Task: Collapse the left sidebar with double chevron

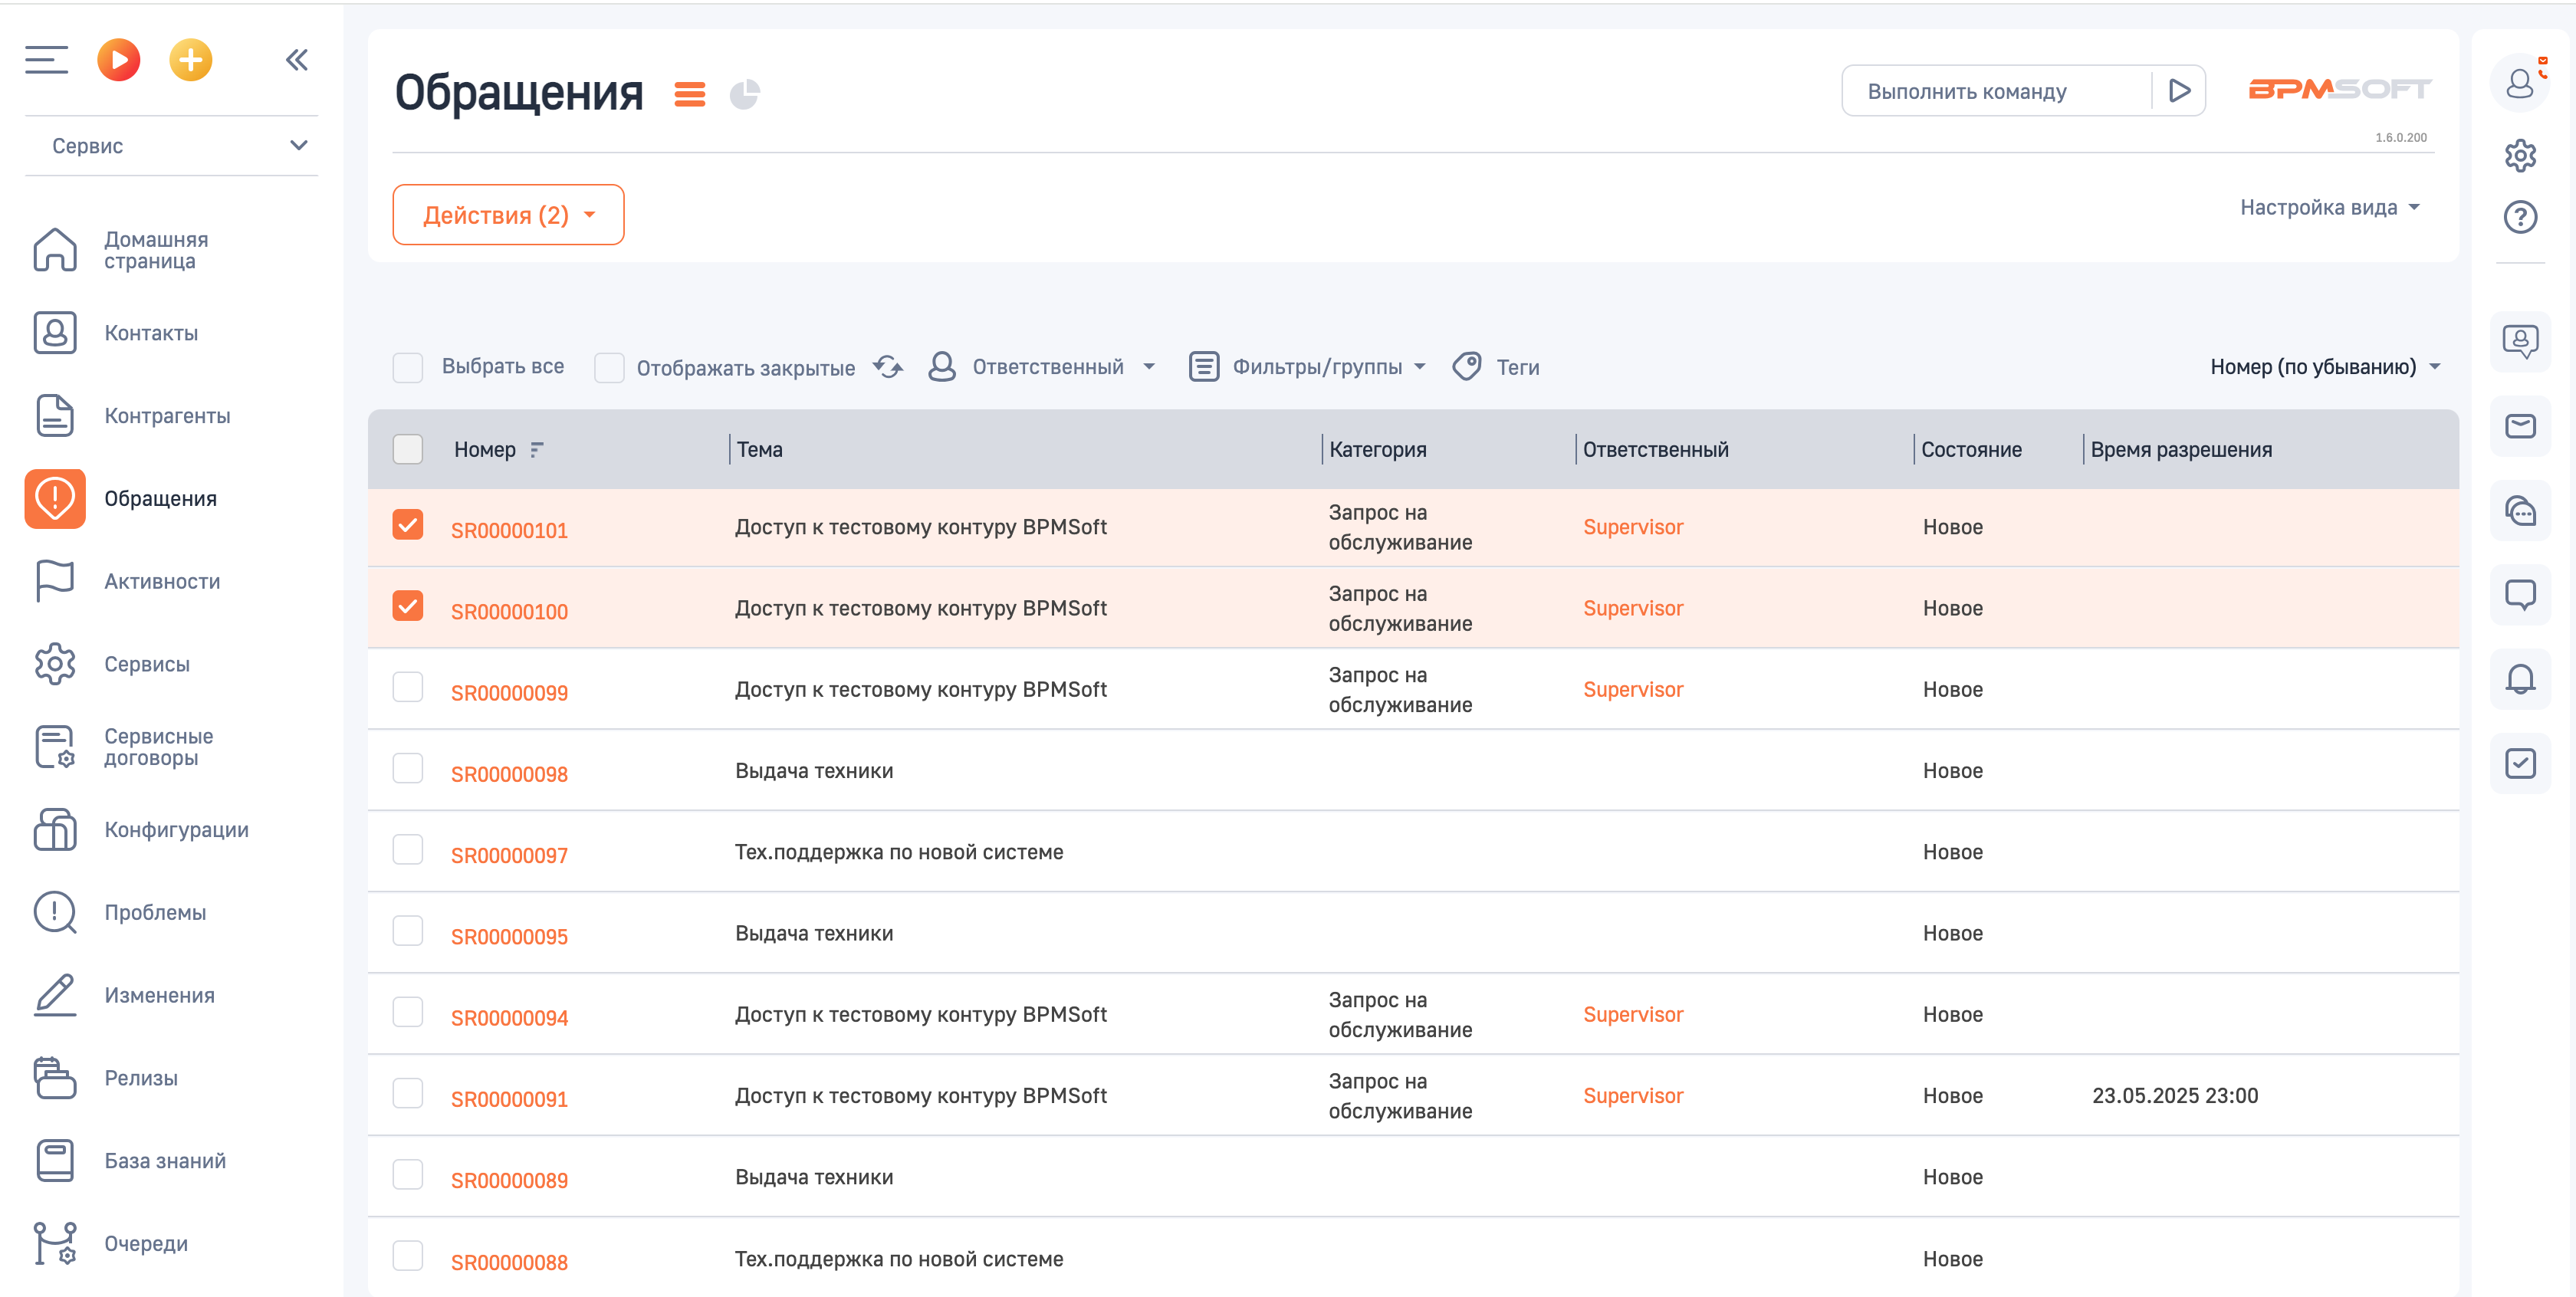Action: click(x=296, y=60)
